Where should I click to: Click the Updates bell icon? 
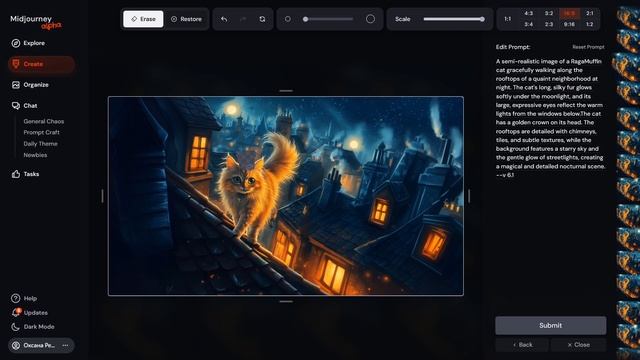(16, 313)
